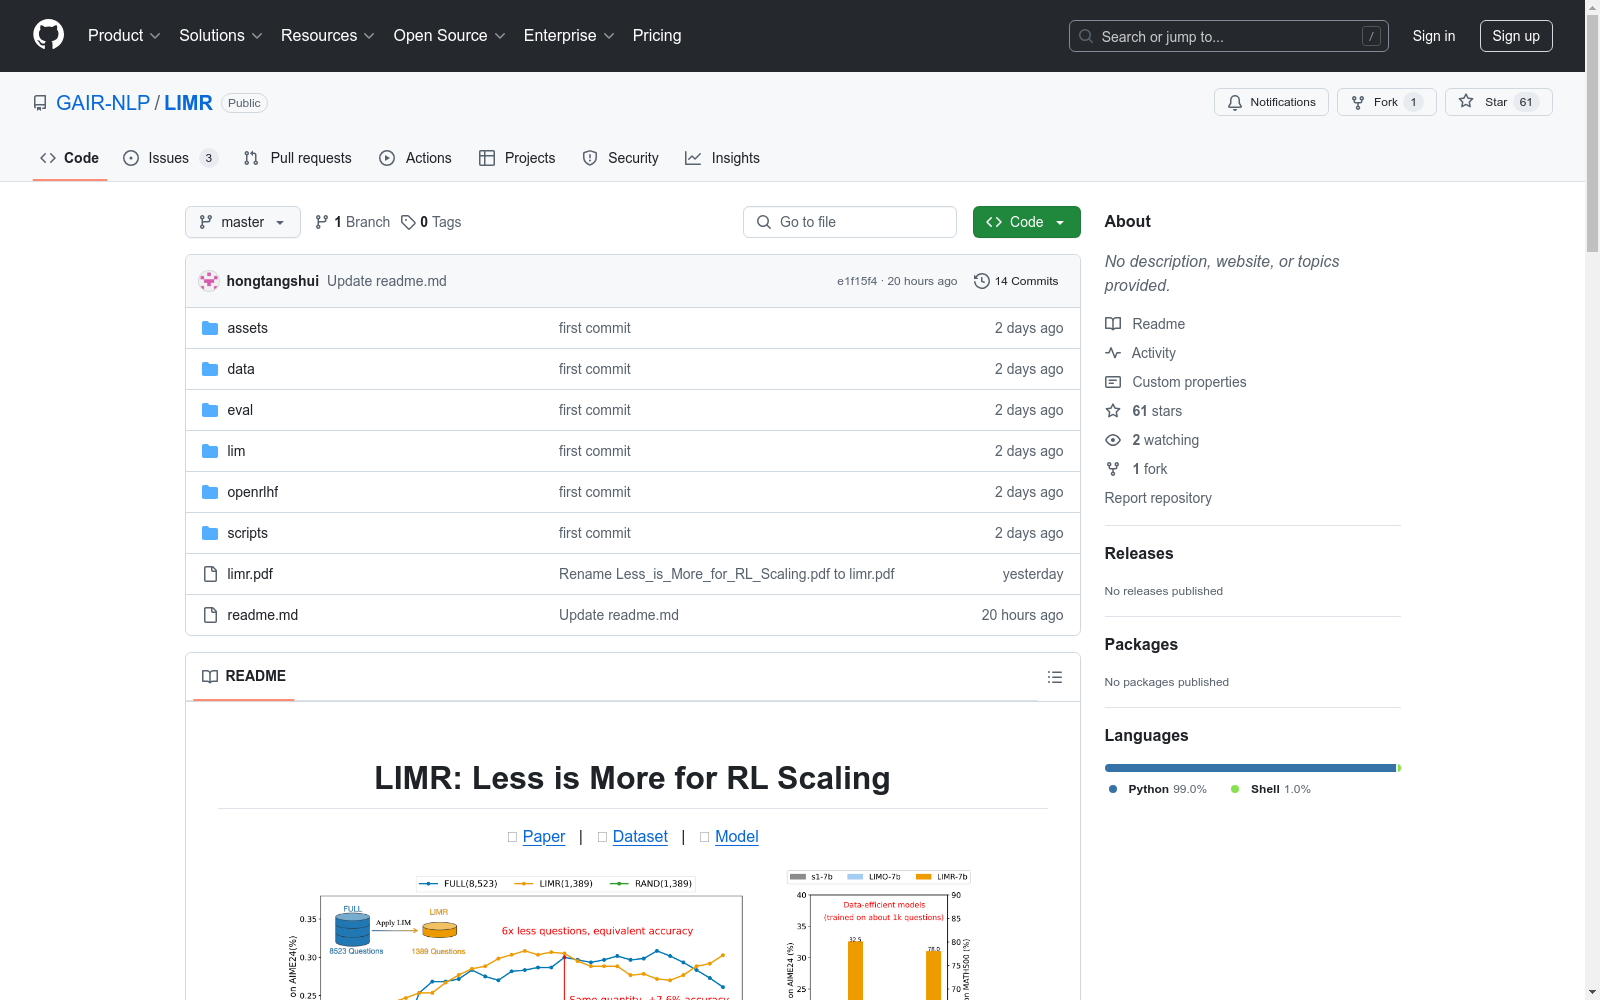Viewport: 1600px width, 1000px height.
Task: Click the repository book icon beside GAIR-NLP
Action: click(40, 103)
